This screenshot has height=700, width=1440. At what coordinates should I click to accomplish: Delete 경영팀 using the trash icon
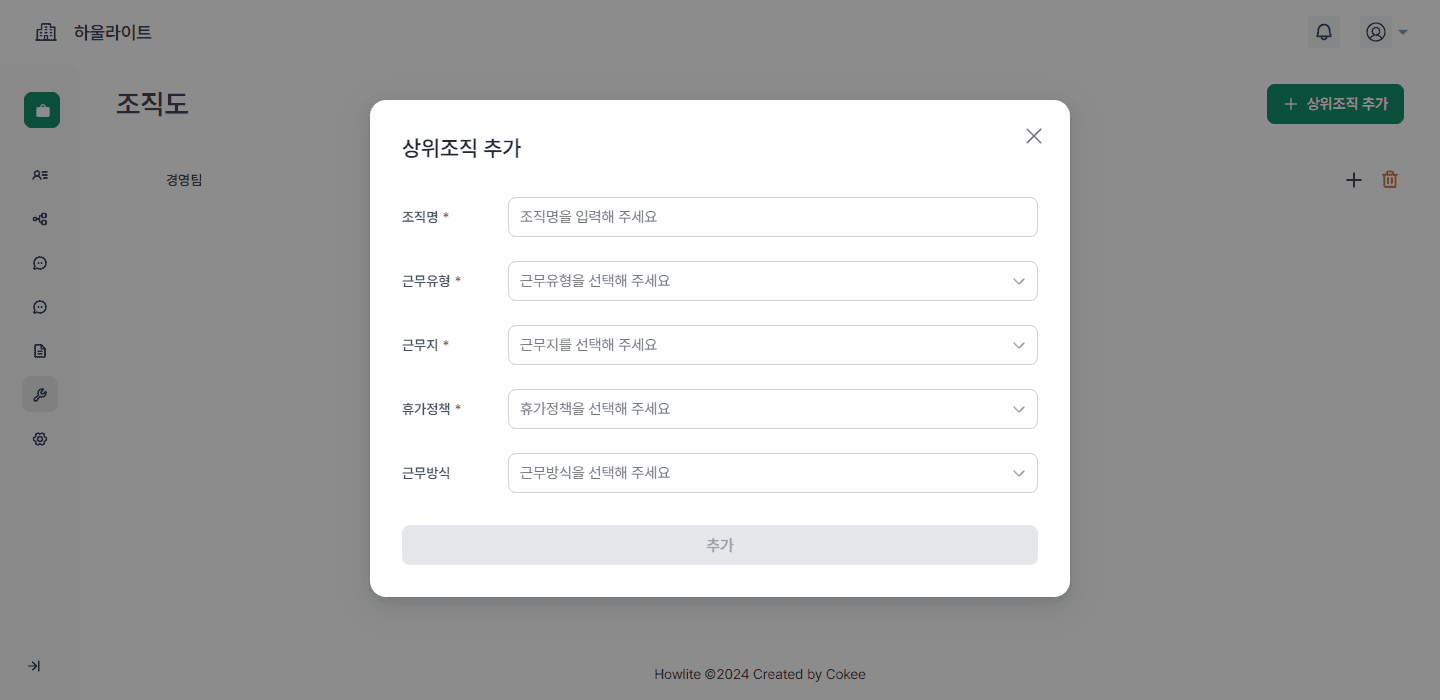(x=1390, y=180)
